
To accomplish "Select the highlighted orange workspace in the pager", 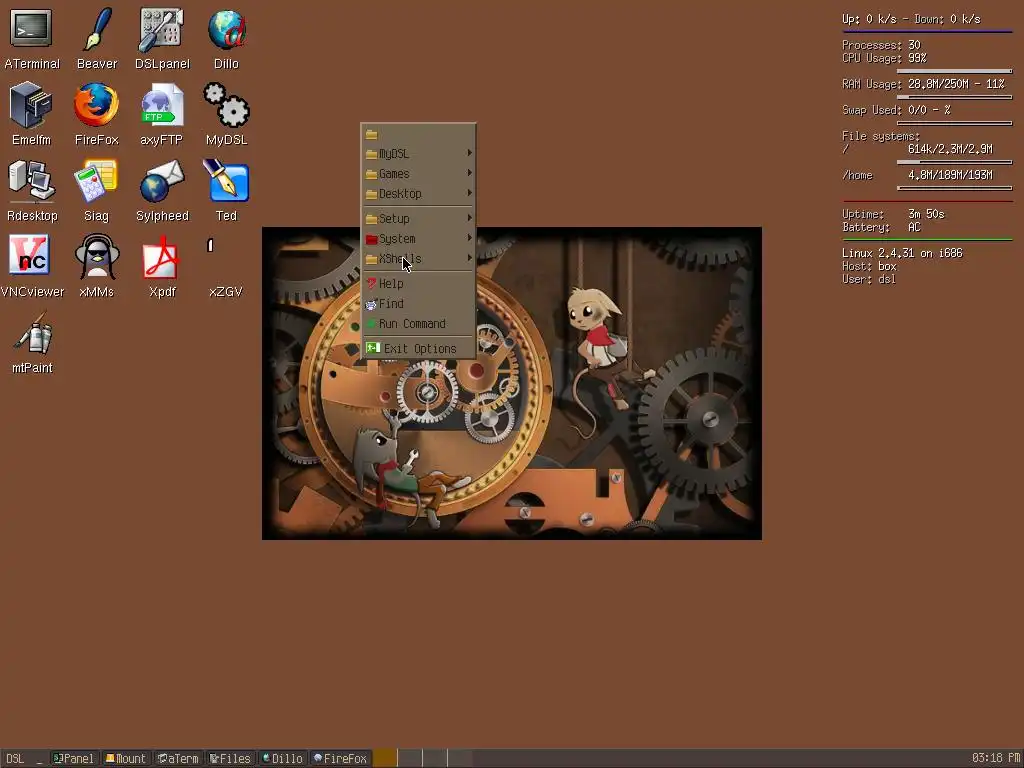I will 385,758.
